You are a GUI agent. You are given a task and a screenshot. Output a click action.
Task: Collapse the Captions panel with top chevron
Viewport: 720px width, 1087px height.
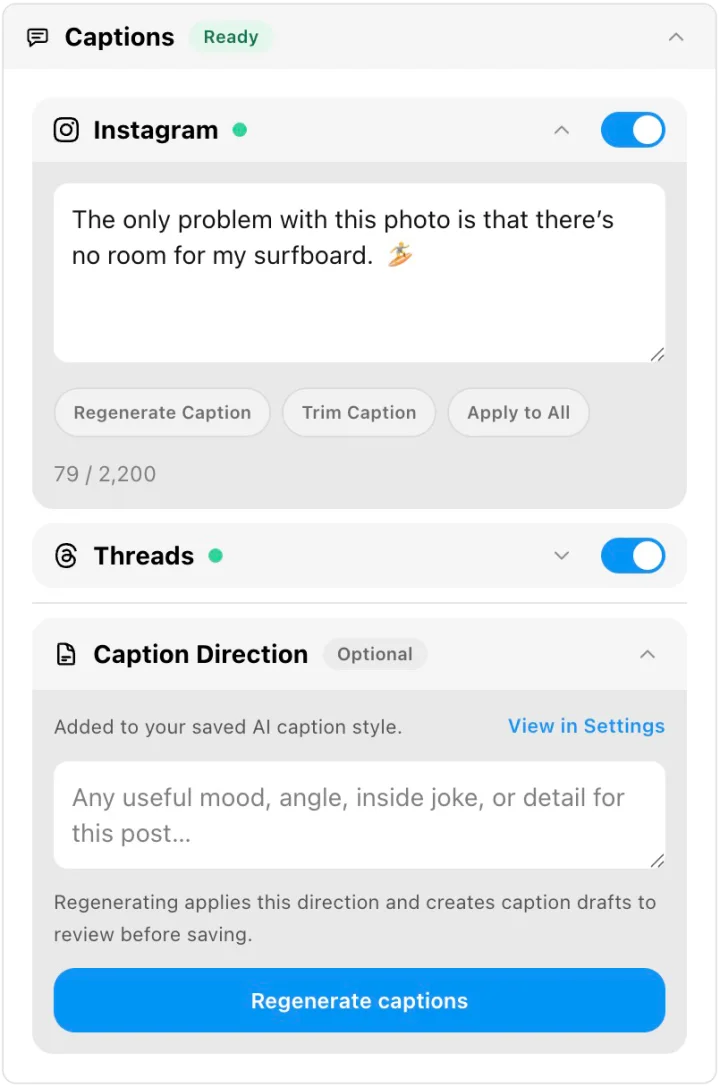(x=676, y=37)
